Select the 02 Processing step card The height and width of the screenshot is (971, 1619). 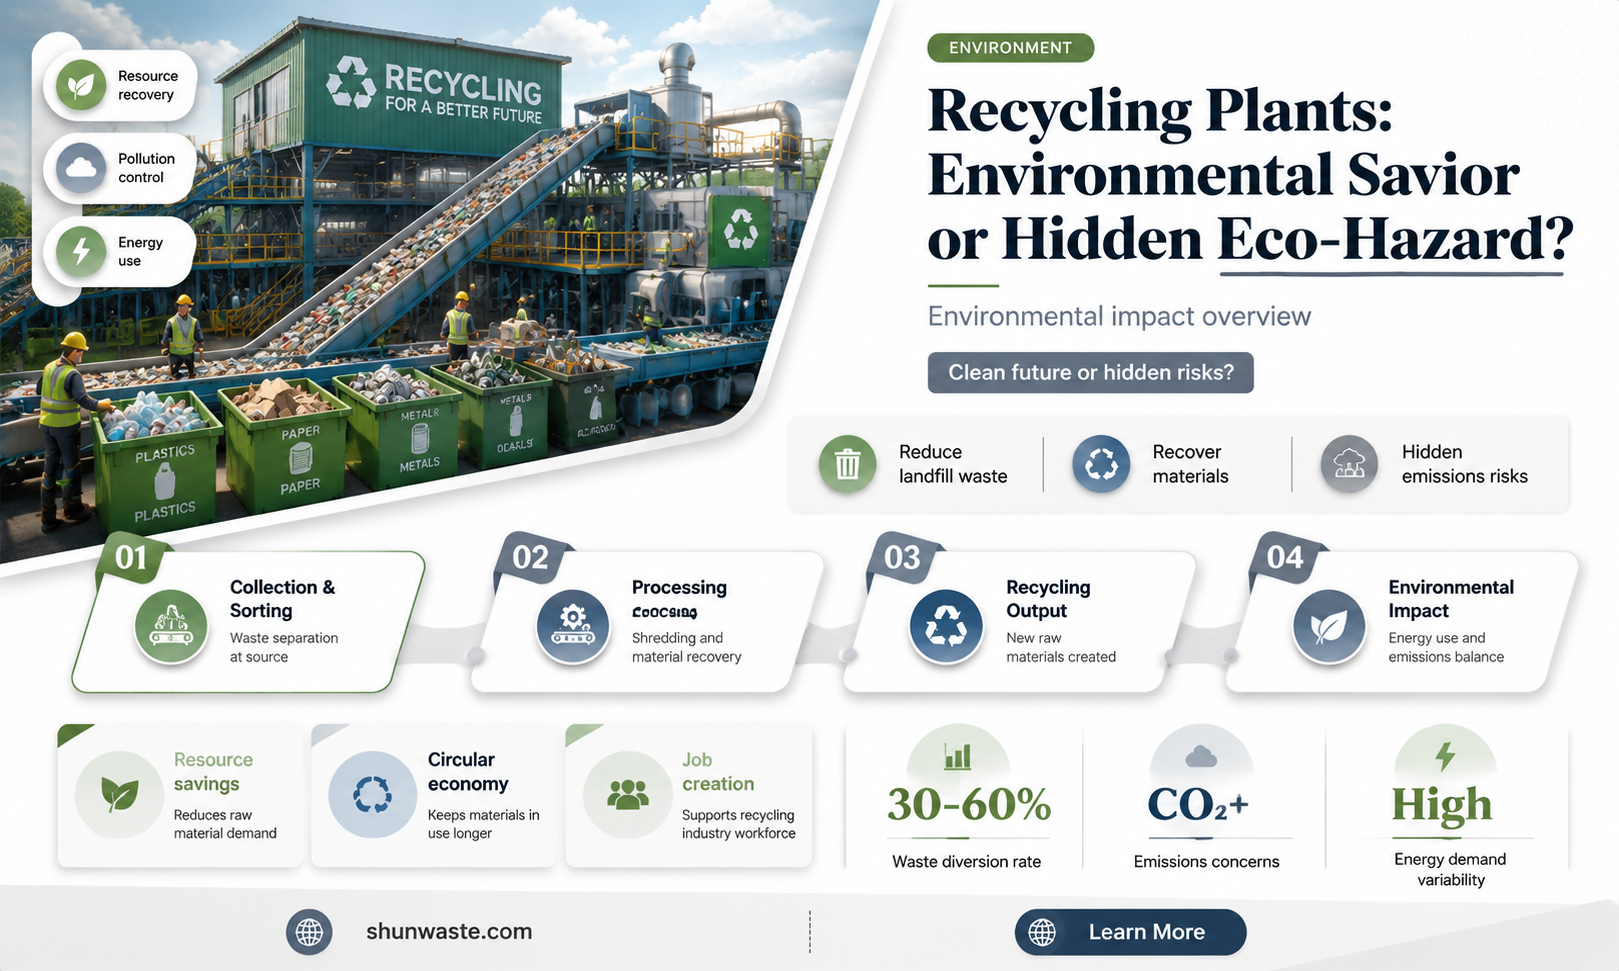point(647,622)
